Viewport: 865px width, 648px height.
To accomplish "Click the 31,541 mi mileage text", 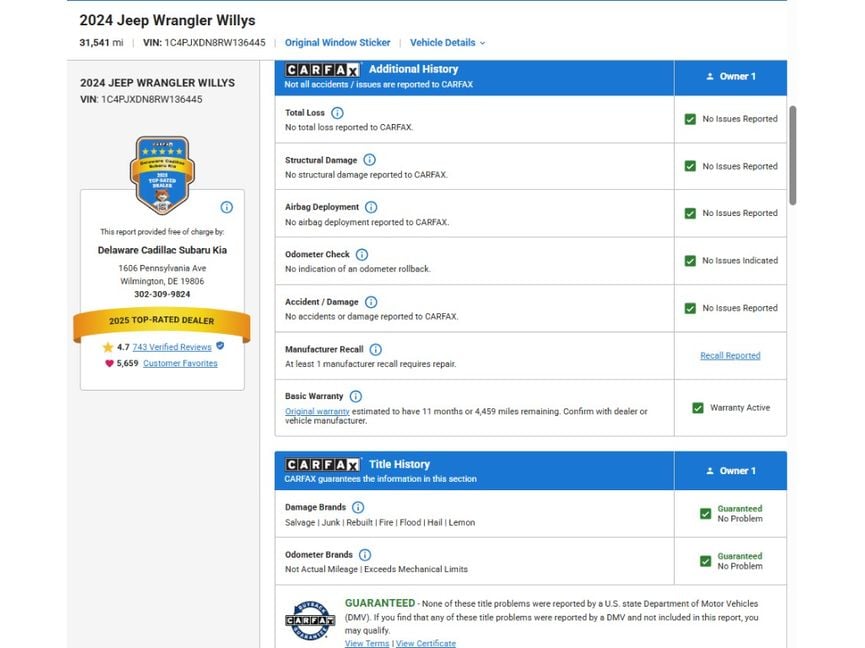I will pyautogui.click(x=102, y=42).
